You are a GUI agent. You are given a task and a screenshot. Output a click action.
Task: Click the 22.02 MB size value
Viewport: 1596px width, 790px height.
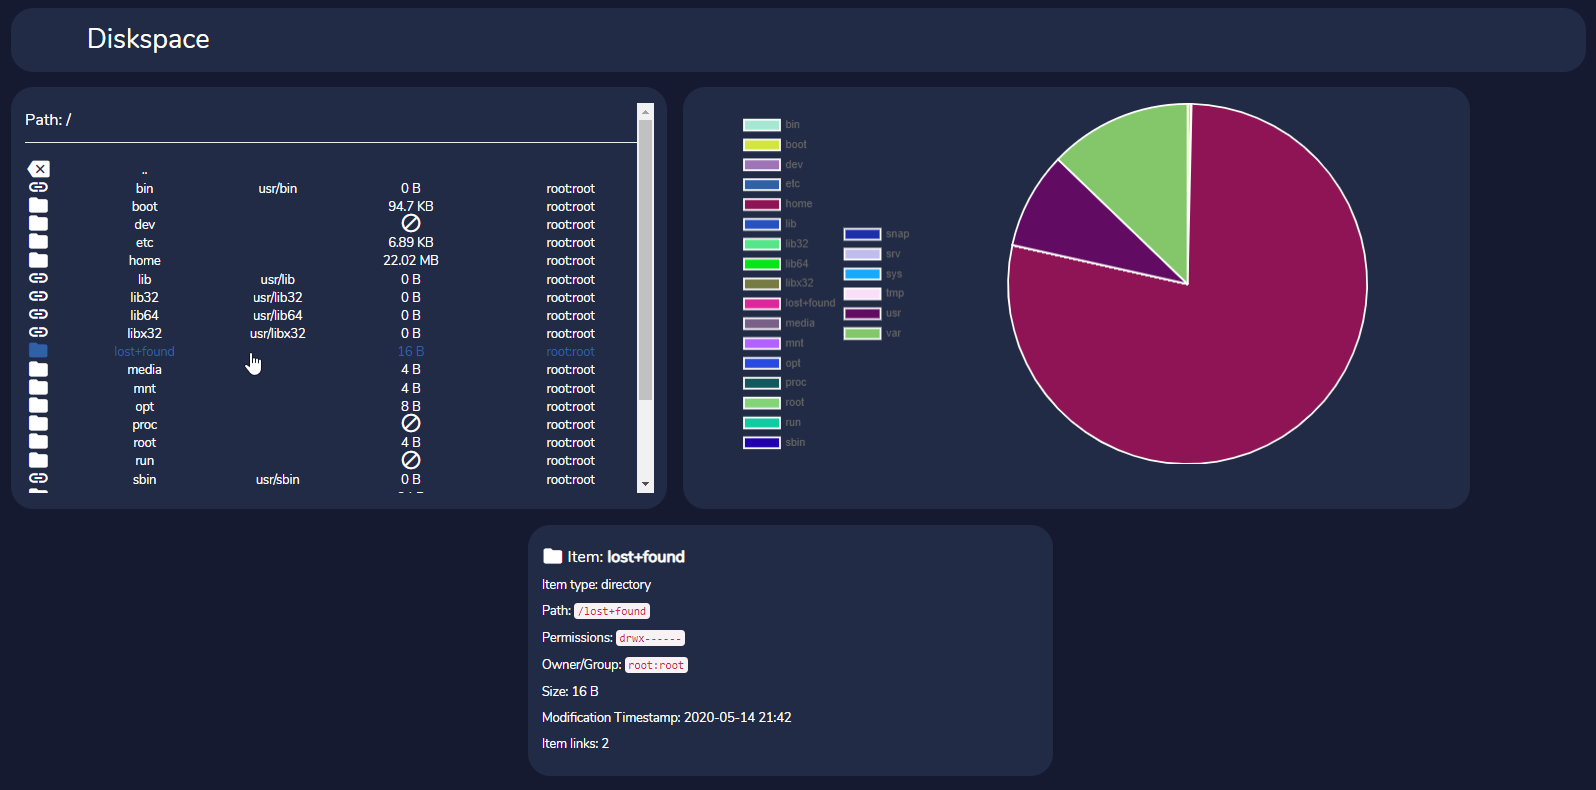tap(411, 260)
